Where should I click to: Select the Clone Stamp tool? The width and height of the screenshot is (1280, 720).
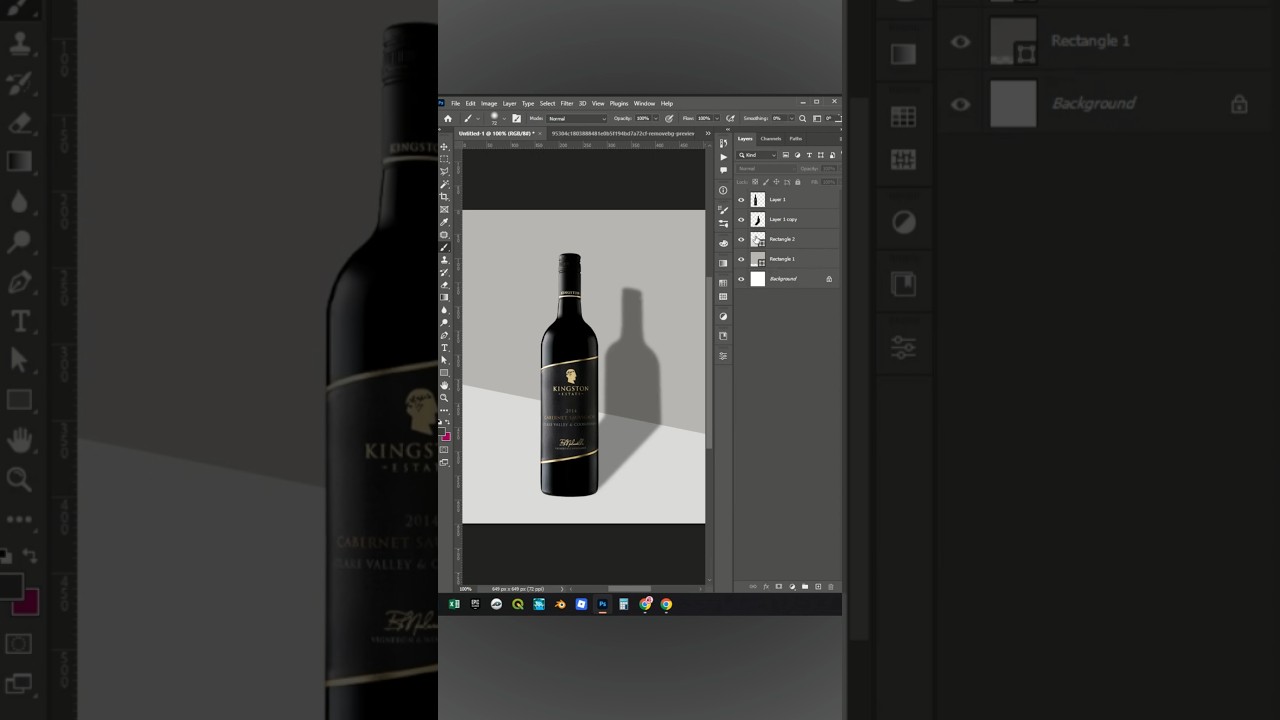pyautogui.click(x=445, y=259)
